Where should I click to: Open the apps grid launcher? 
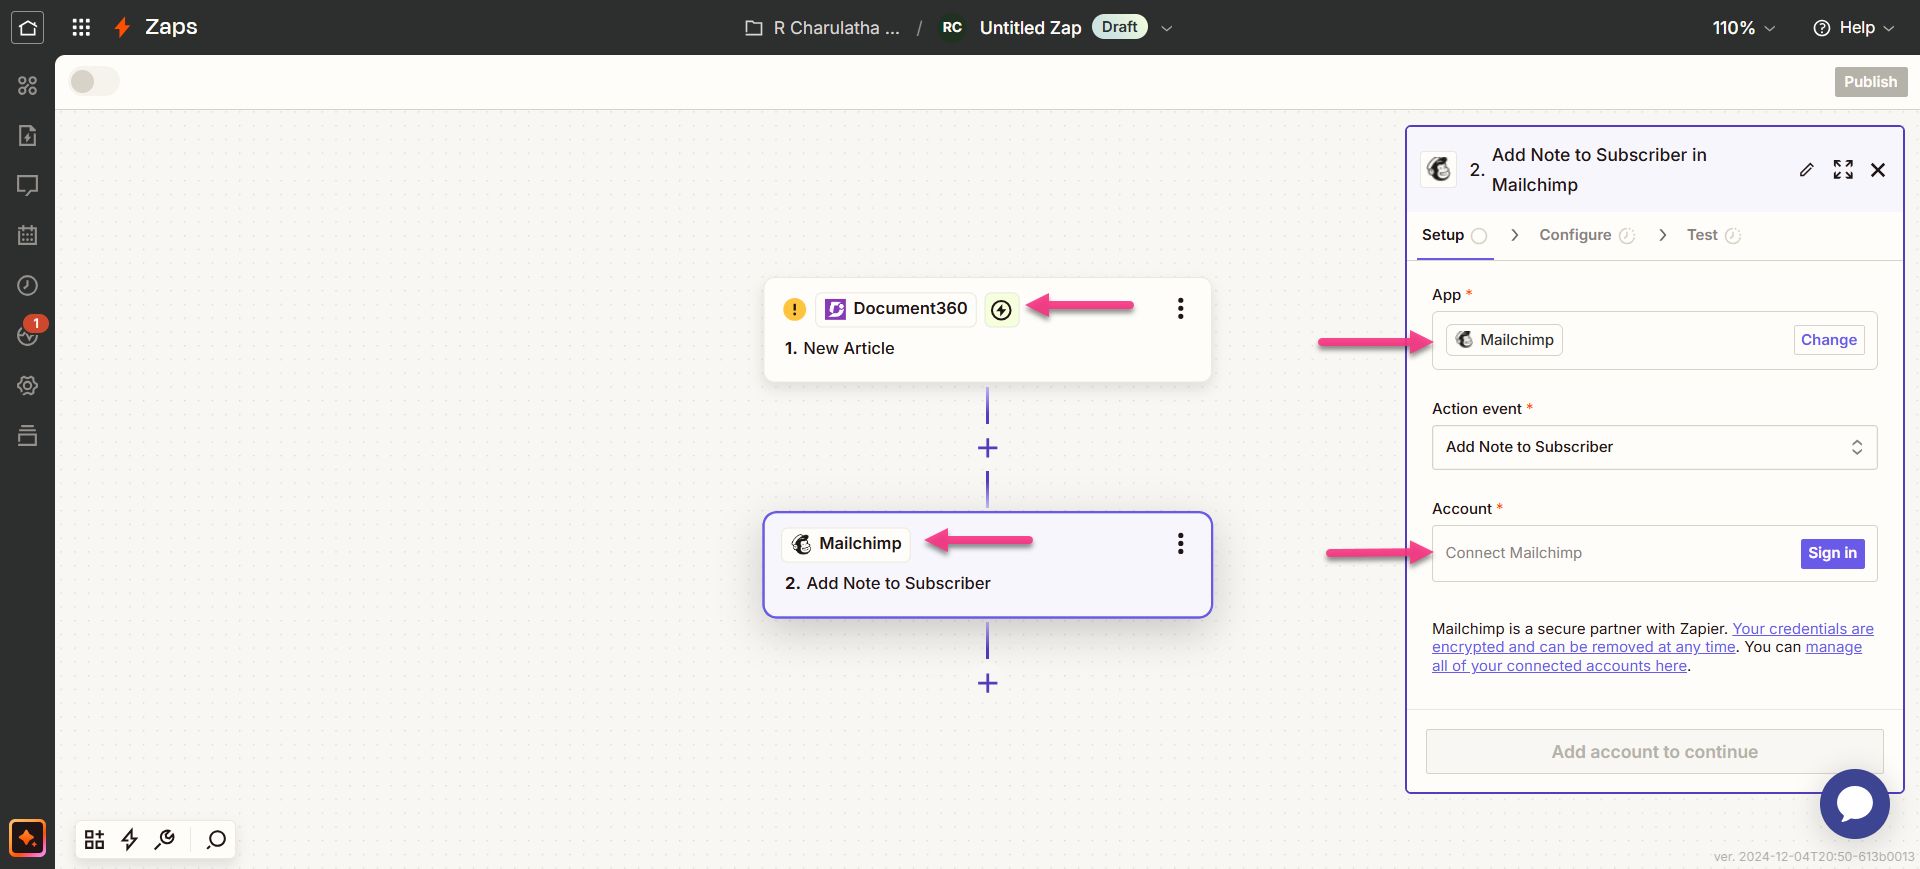[x=81, y=27]
